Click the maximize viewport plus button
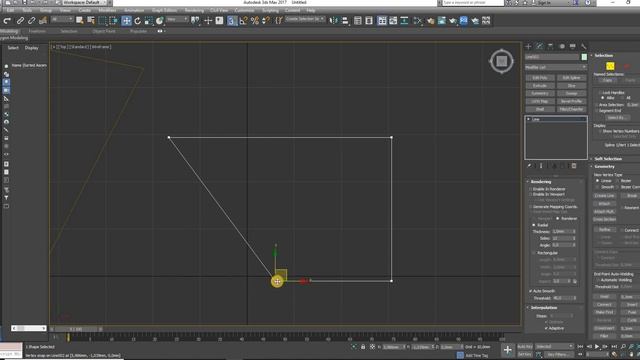The width and height of the screenshot is (640, 360). (508, 350)
